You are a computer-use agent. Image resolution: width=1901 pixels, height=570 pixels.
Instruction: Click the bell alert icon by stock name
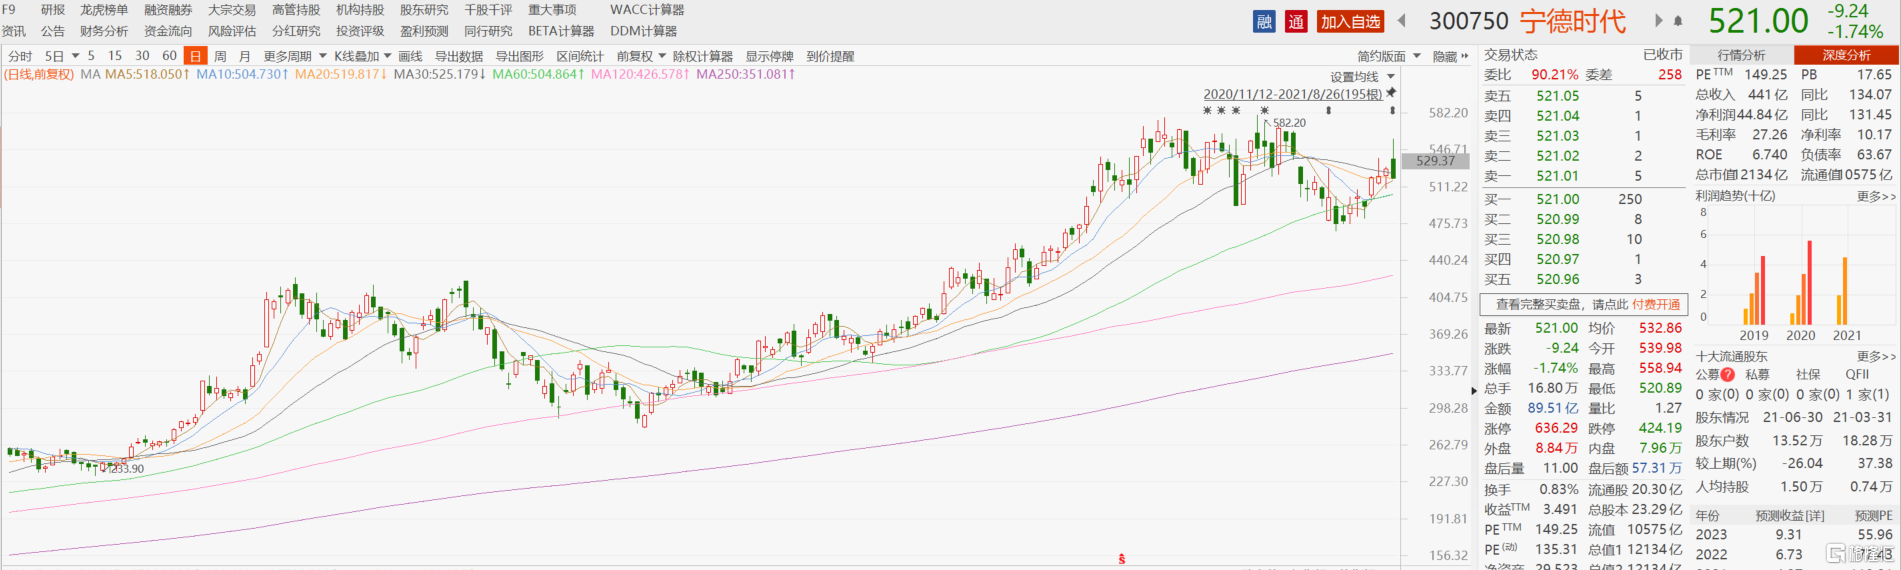(x=1678, y=21)
